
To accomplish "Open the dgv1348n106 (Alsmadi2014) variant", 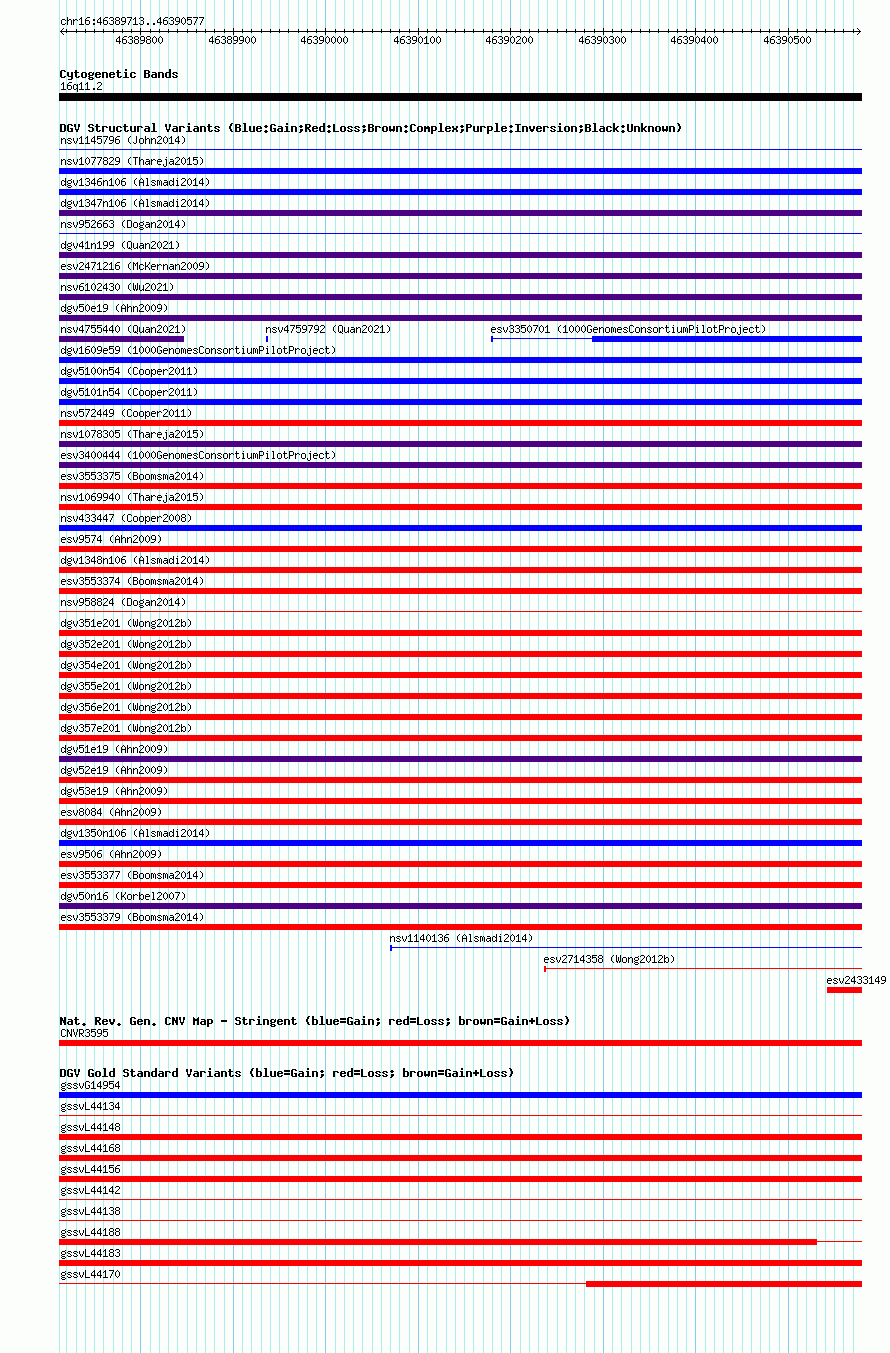I will pos(135,560).
